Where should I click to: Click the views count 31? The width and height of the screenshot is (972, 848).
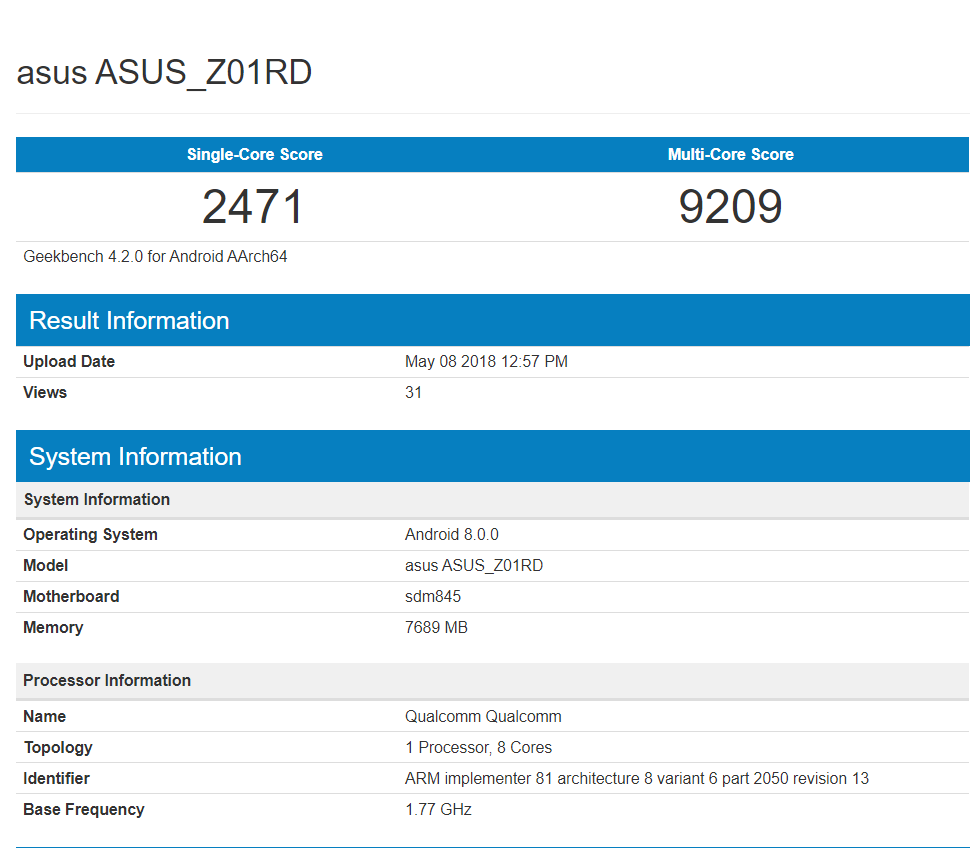click(x=413, y=392)
